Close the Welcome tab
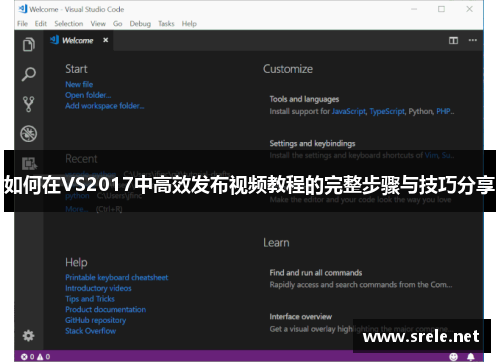This screenshot has width=500, height=362. click(x=106, y=40)
